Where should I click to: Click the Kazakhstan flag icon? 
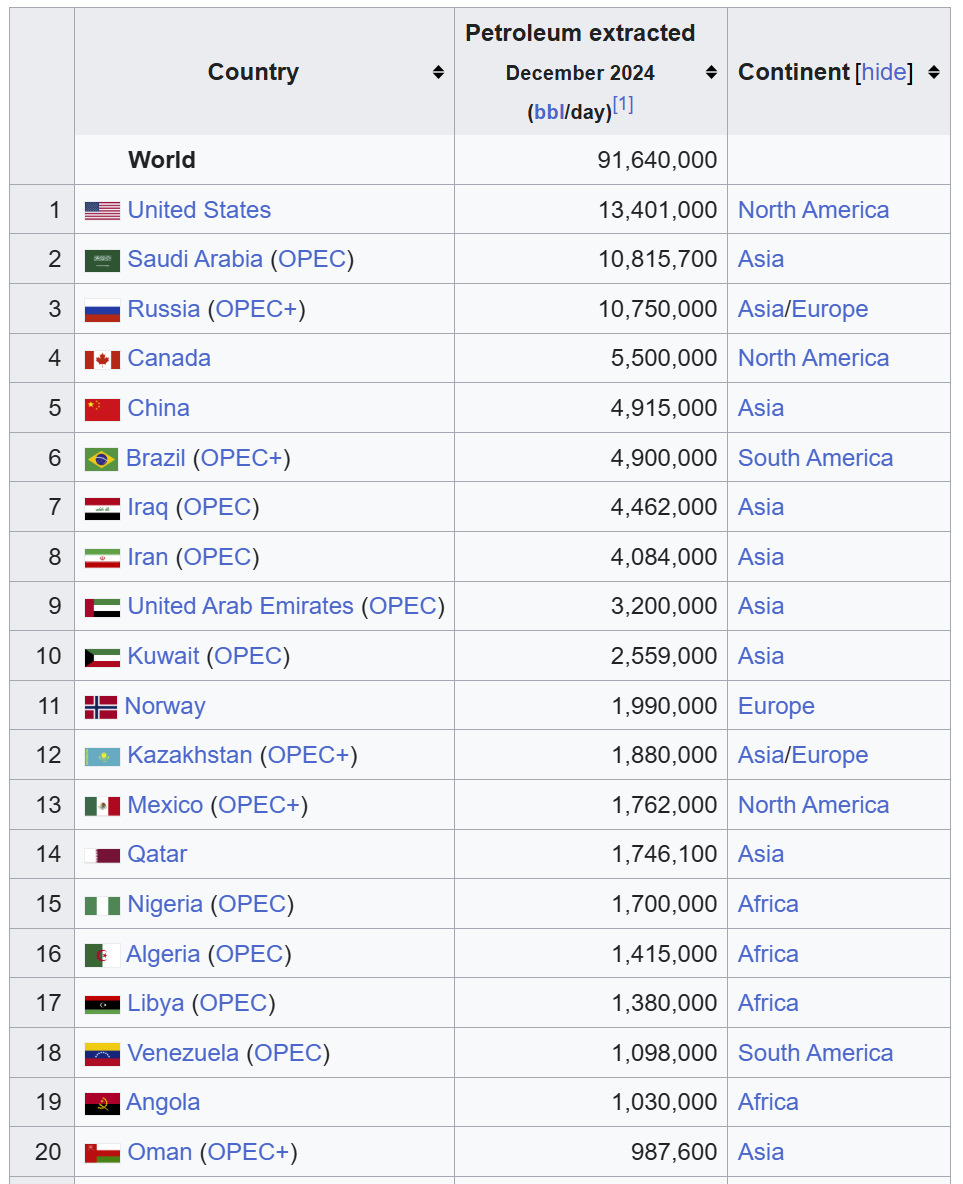point(102,756)
